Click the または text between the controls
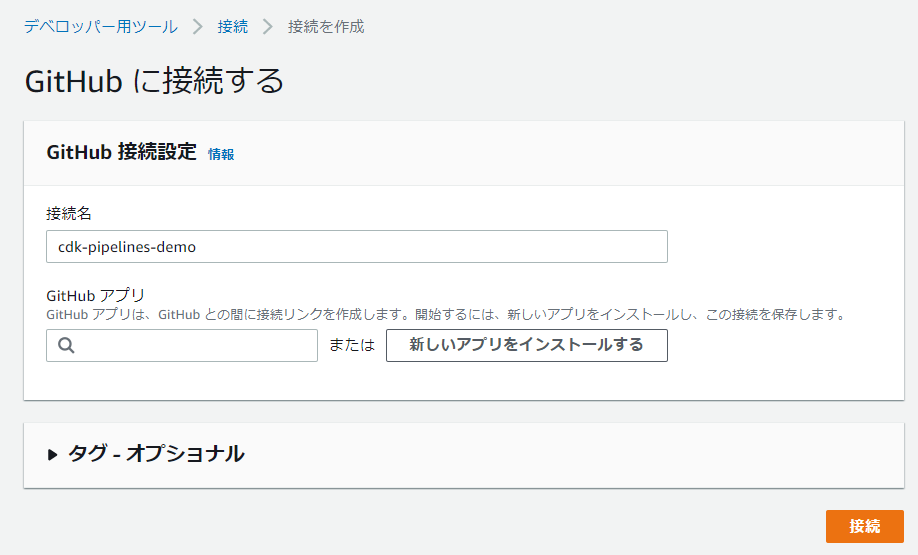918x555 pixels. coord(352,345)
